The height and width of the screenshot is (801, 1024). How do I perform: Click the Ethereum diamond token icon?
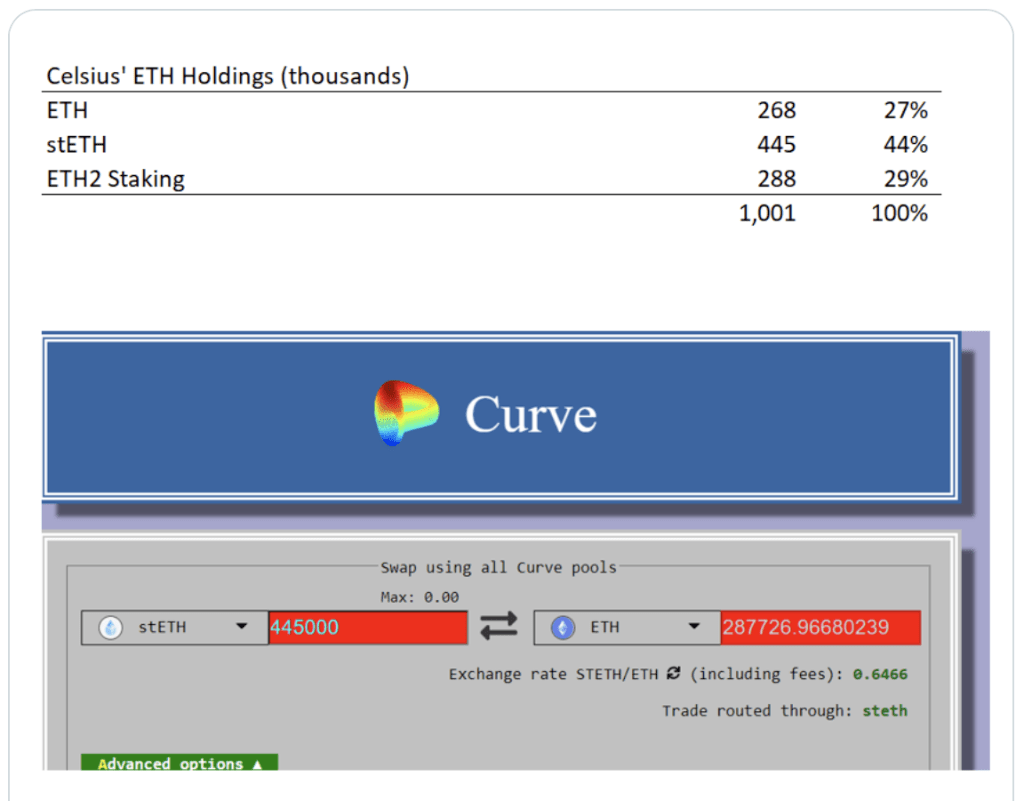click(x=563, y=627)
